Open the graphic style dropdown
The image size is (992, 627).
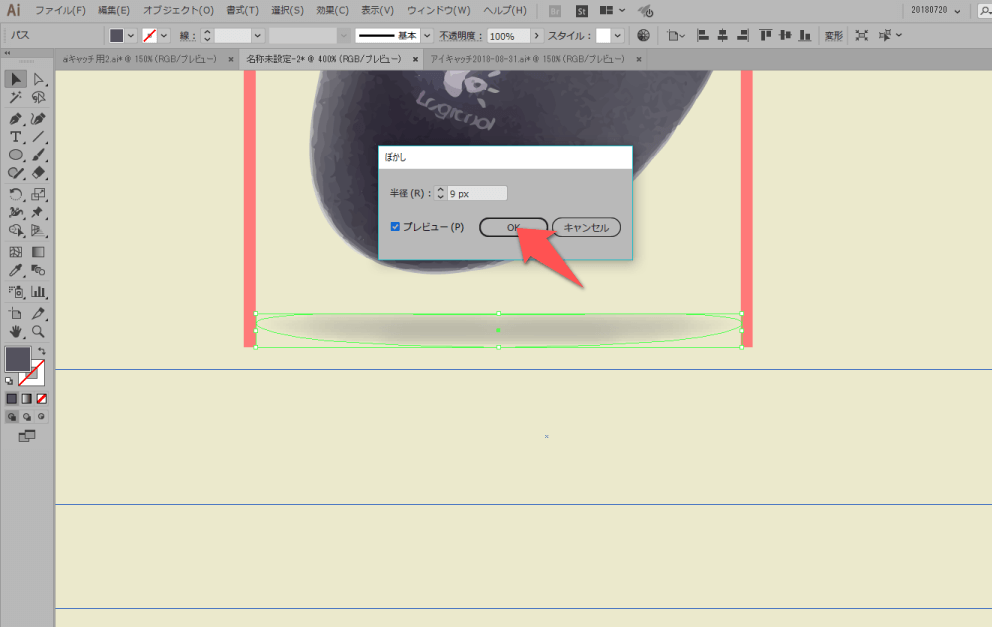click(617, 35)
